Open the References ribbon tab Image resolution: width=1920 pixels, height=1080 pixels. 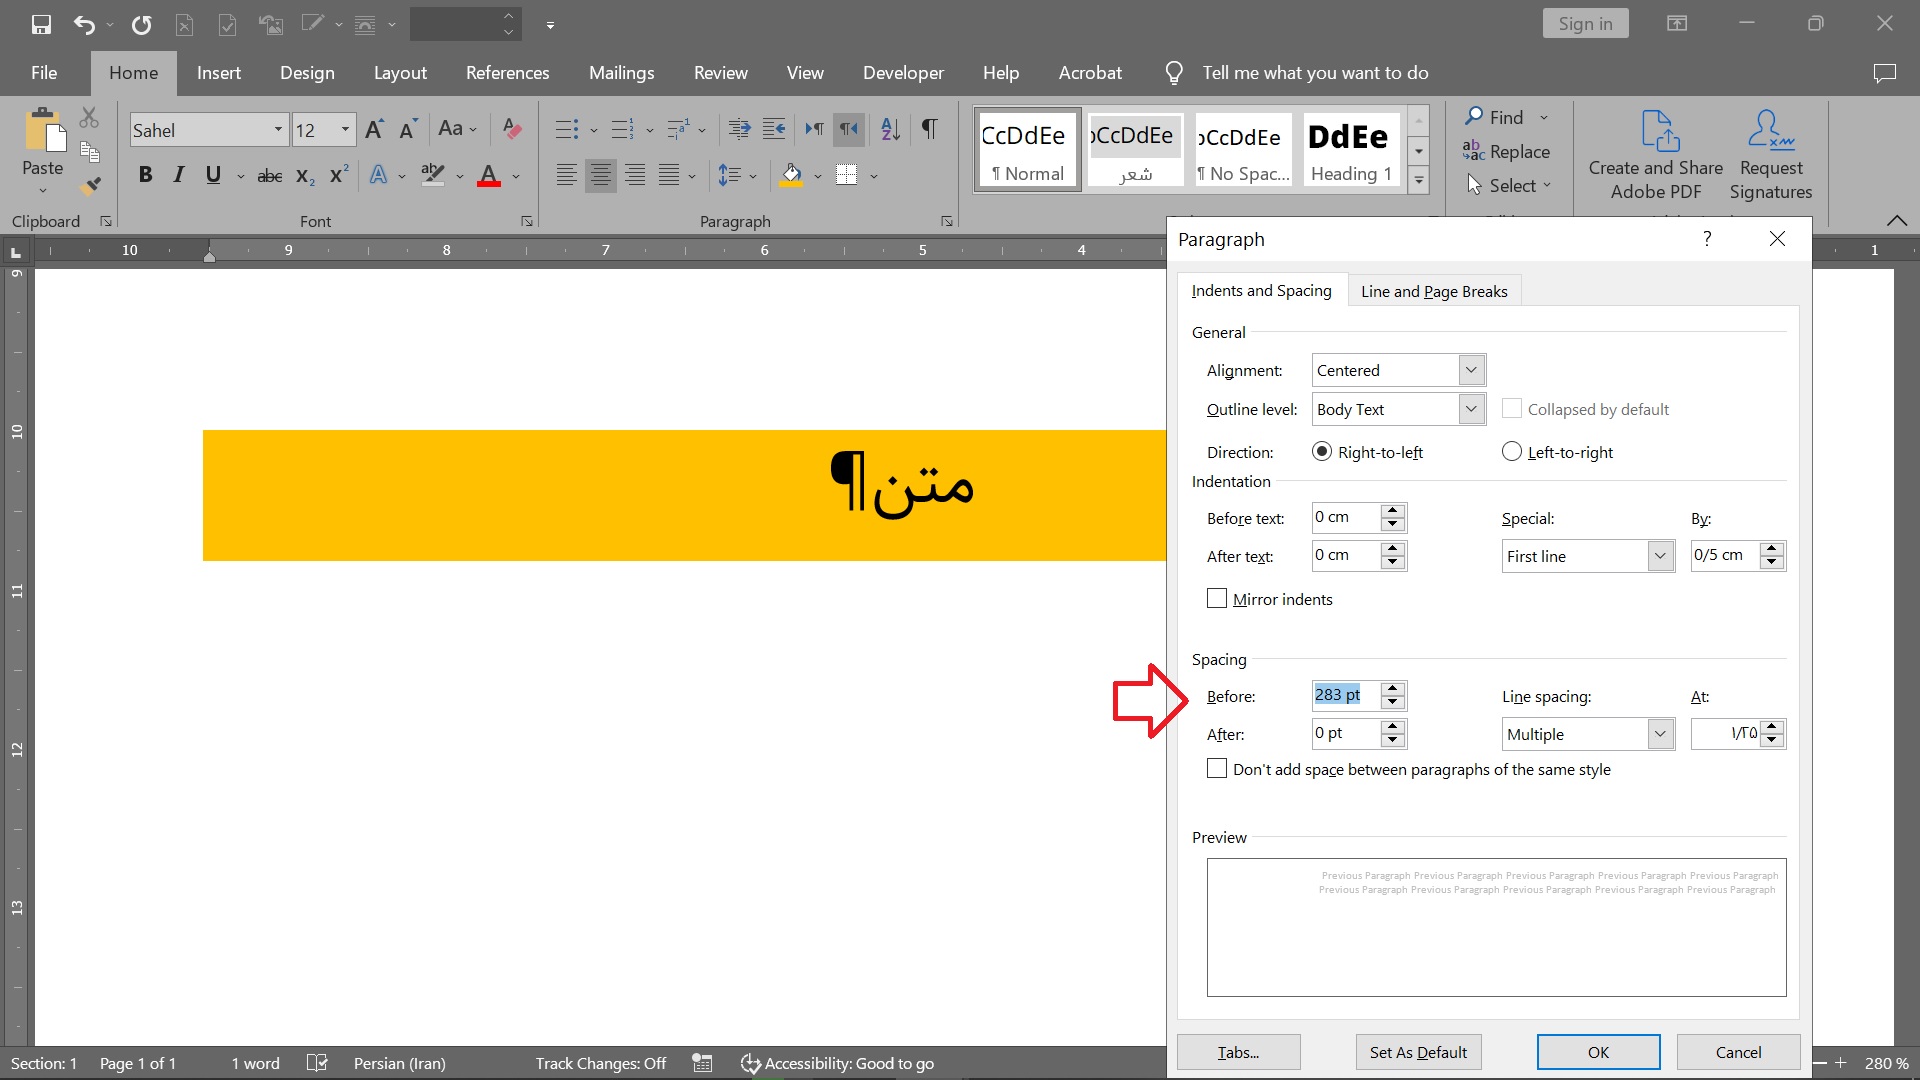[507, 73]
